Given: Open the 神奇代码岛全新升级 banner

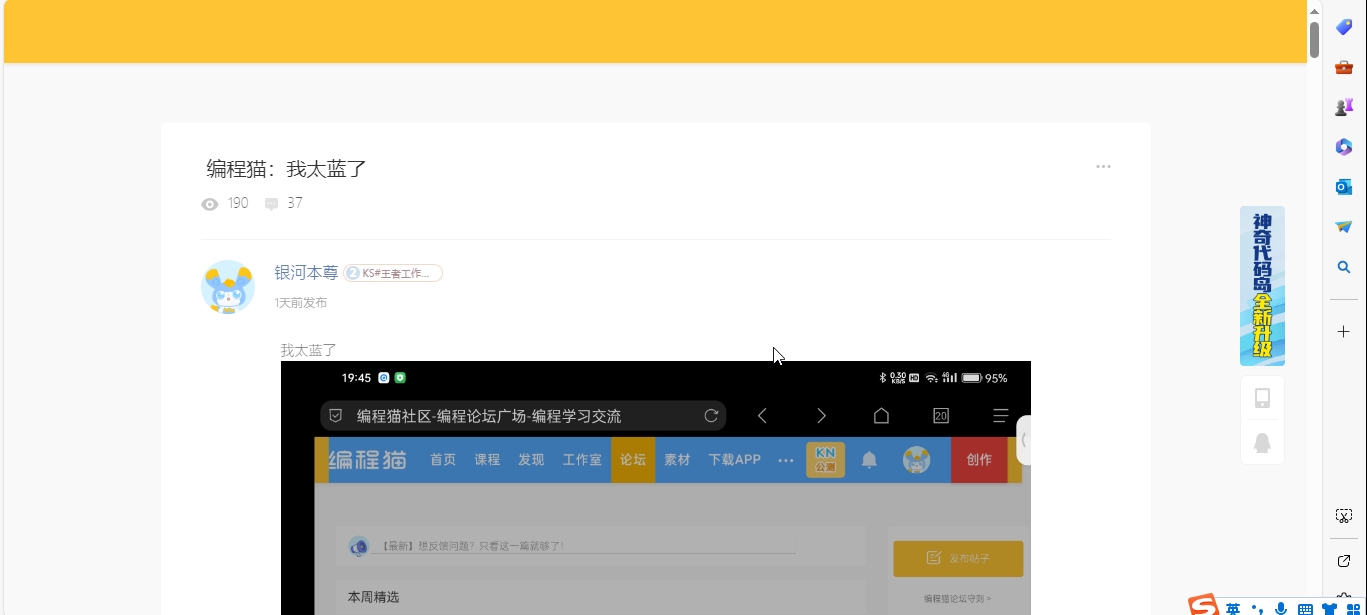Looking at the screenshot, I should coord(1262,286).
